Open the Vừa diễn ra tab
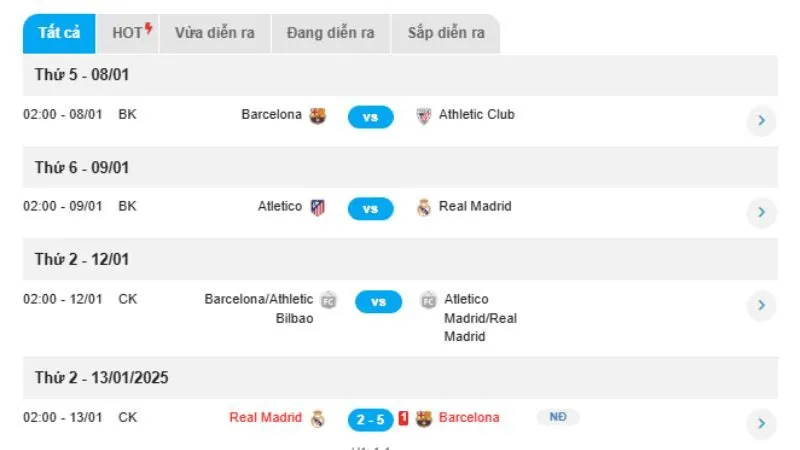800x450 pixels. point(214,33)
